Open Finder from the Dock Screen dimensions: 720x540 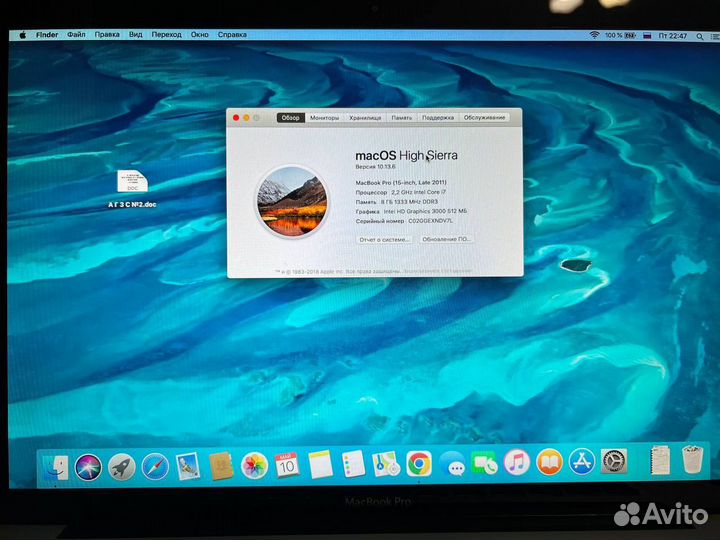56,467
